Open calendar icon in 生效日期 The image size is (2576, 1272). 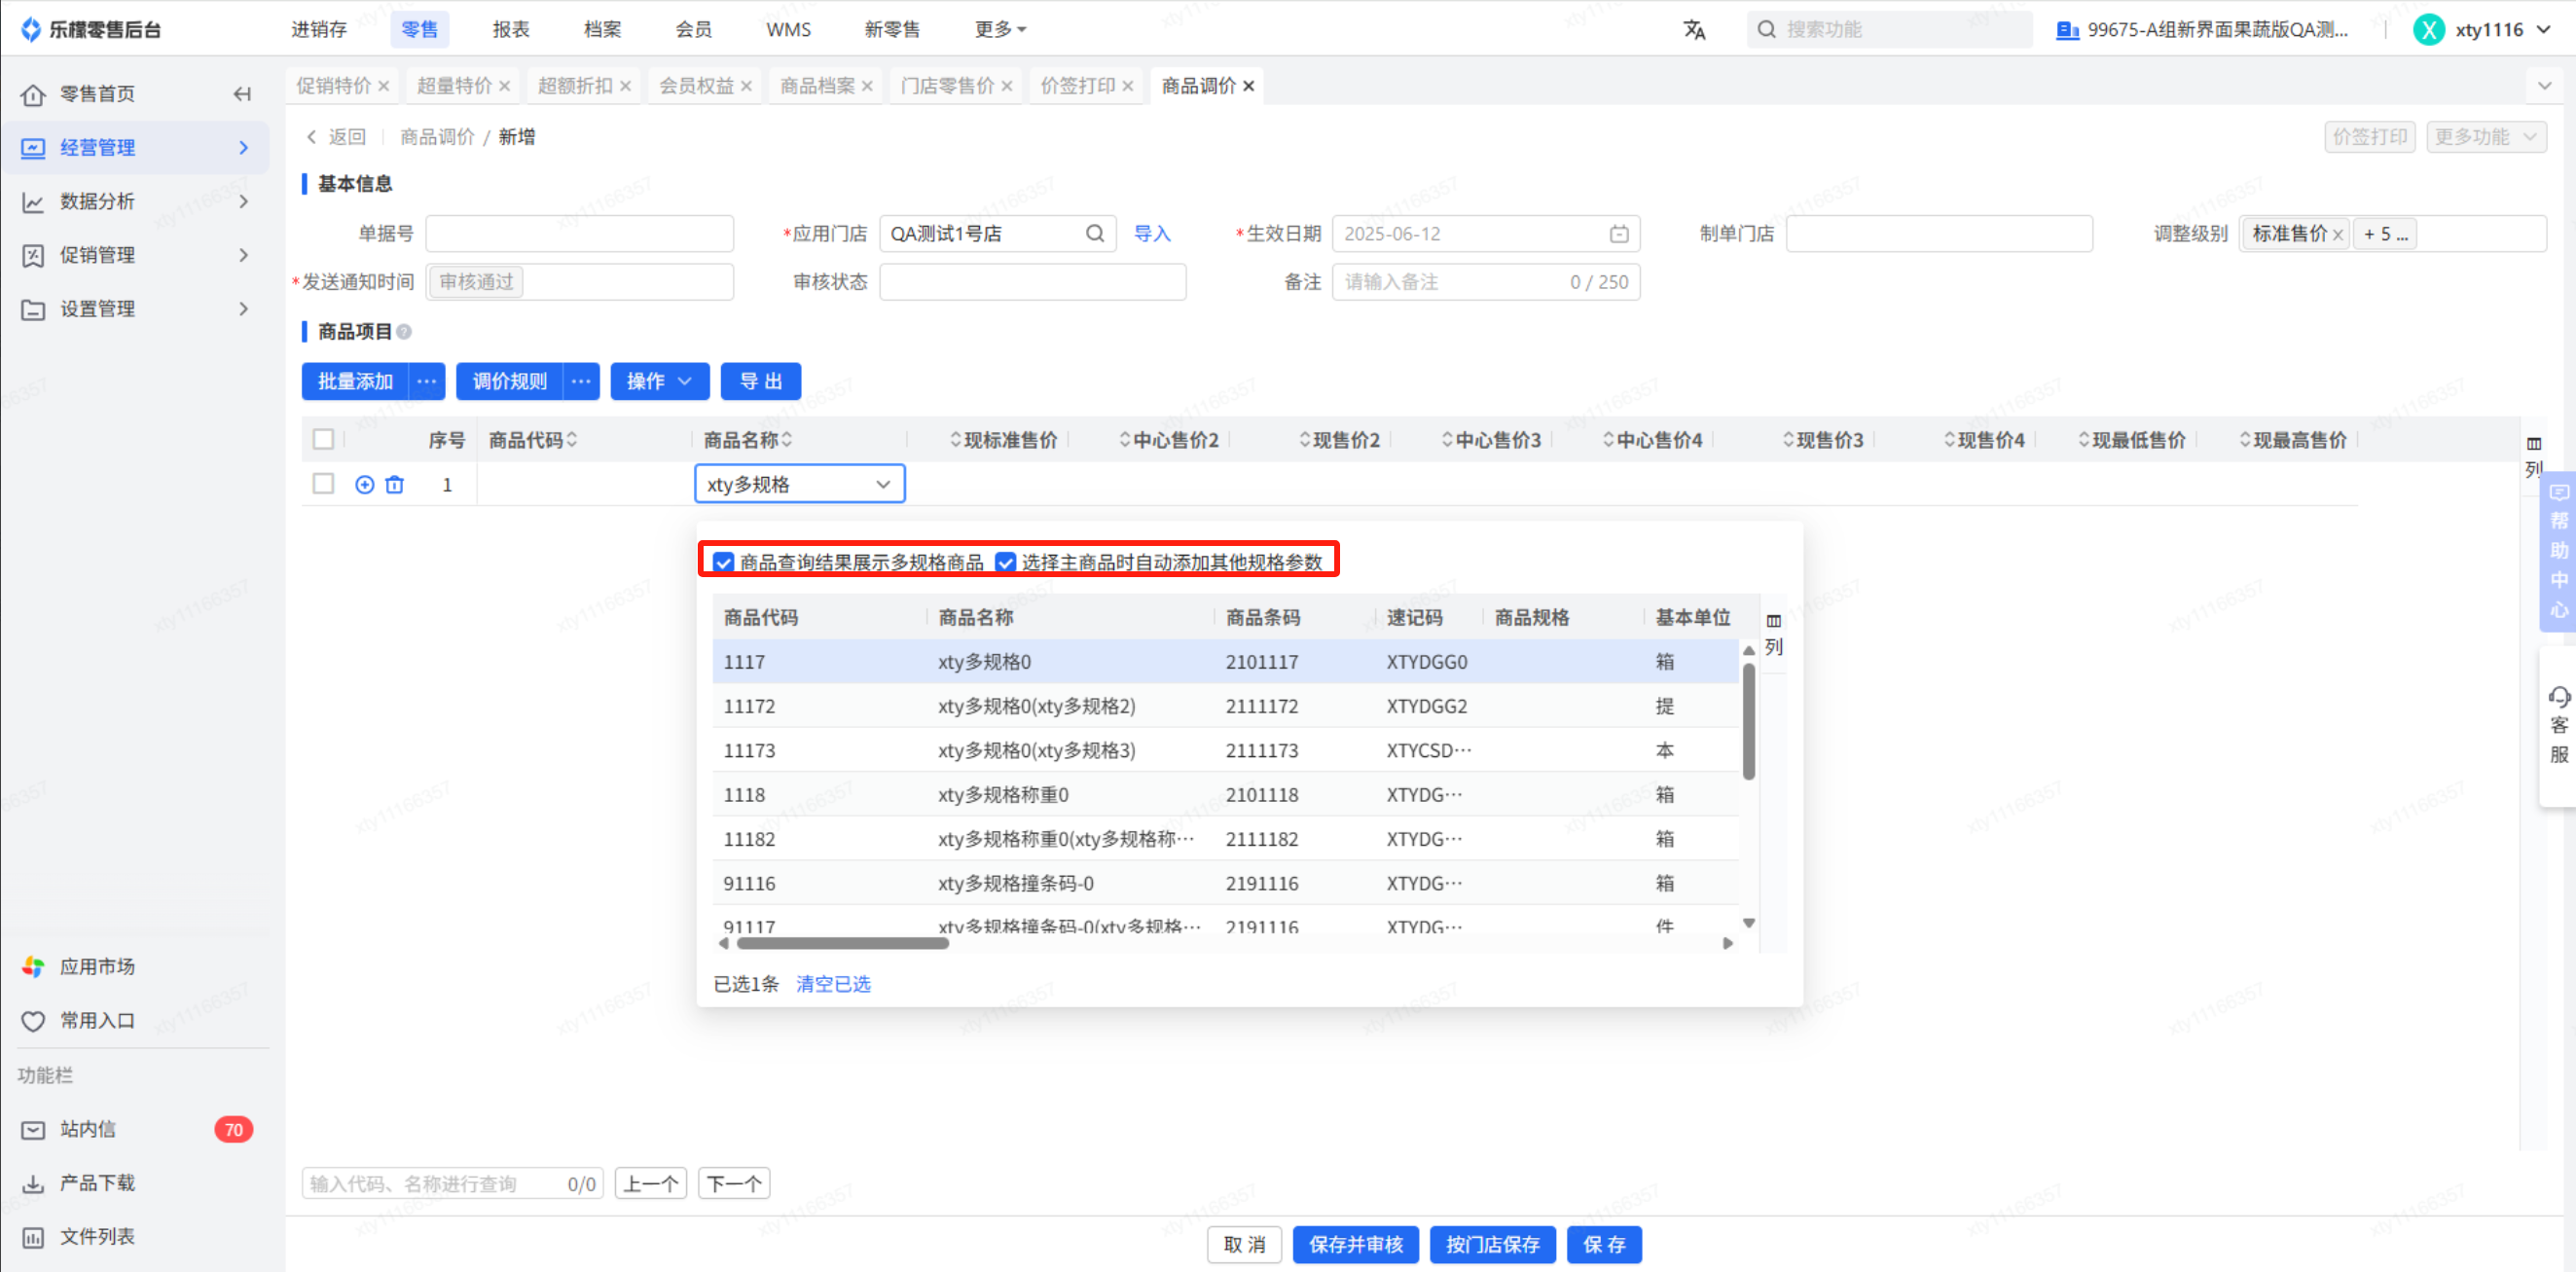pyautogui.click(x=1619, y=234)
